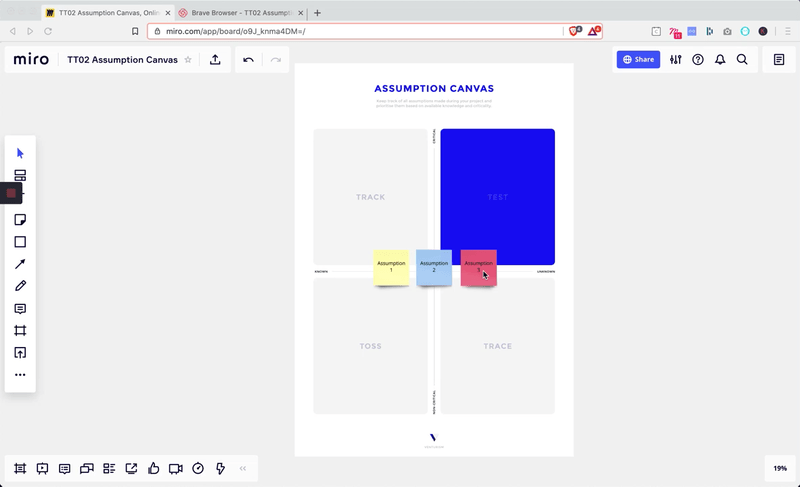
Task: Open the timer tool
Action: (x=198, y=468)
